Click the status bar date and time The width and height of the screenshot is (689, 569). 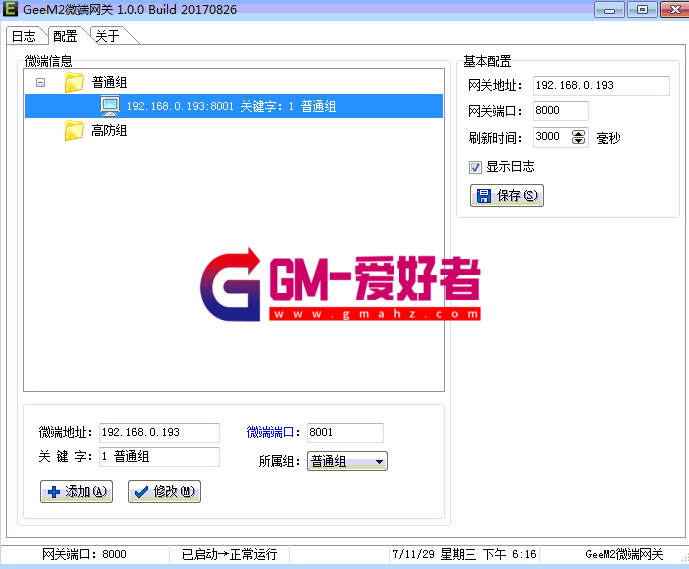(x=464, y=555)
